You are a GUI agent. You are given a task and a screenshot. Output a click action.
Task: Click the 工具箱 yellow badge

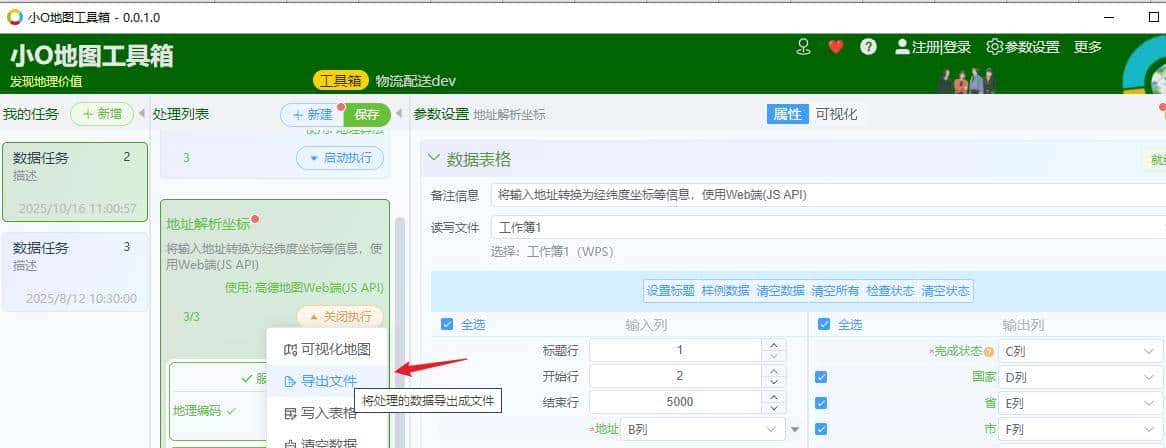click(x=341, y=80)
